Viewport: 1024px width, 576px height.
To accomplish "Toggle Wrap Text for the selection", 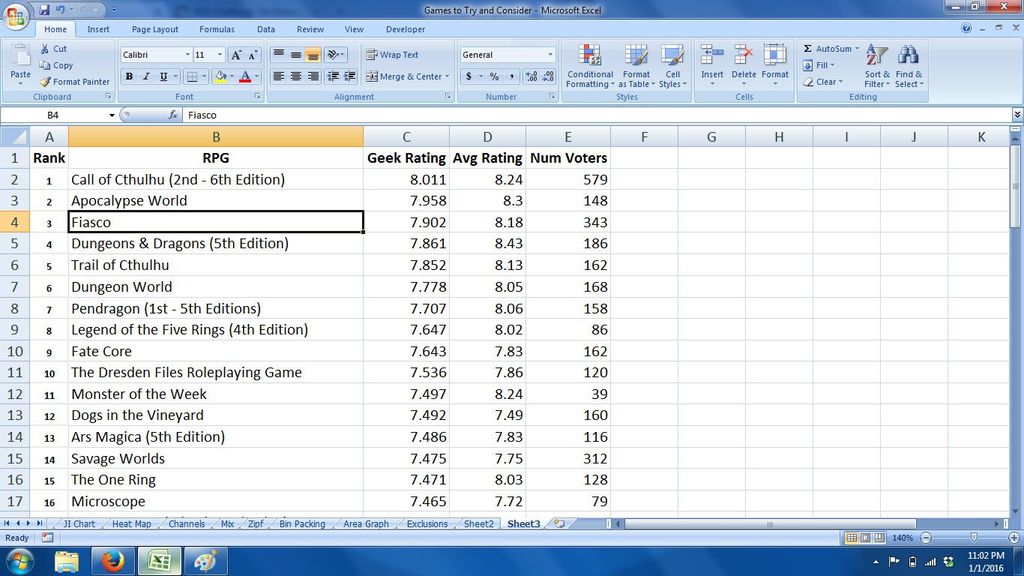I will click(x=400, y=54).
